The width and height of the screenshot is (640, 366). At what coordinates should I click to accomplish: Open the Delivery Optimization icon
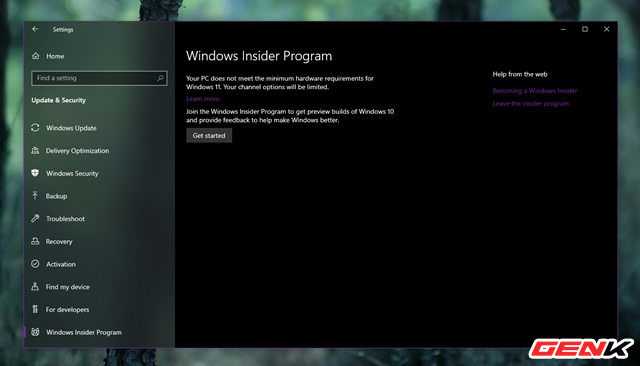click(35, 151)
